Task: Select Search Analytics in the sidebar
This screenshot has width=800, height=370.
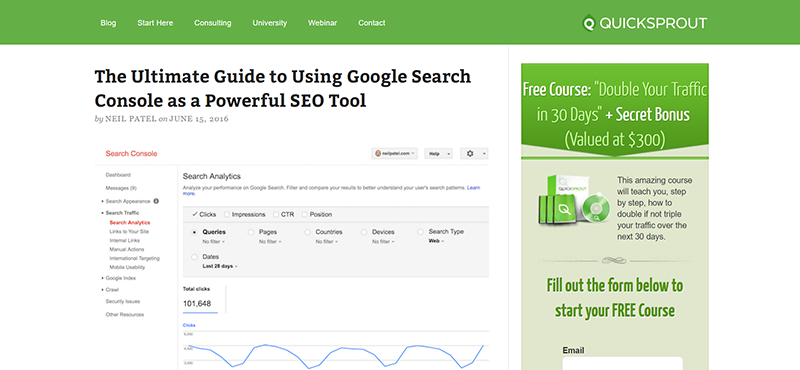Action: [130, 223]
